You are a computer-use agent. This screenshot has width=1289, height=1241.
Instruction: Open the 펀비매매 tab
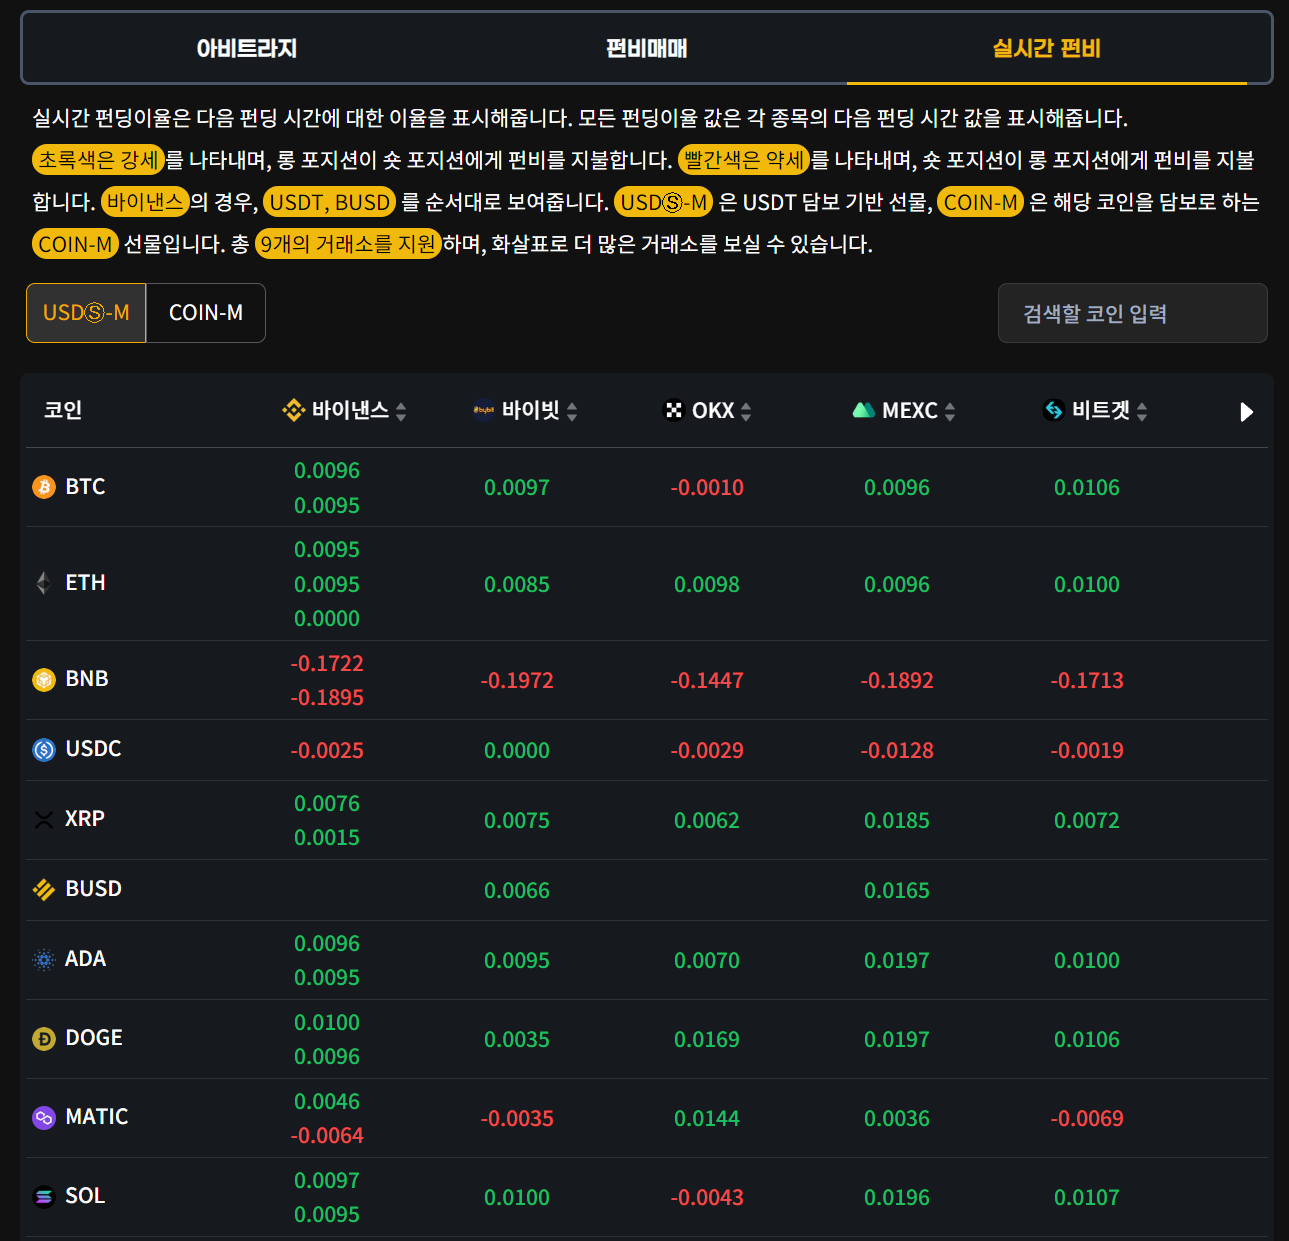coord(646,49)
